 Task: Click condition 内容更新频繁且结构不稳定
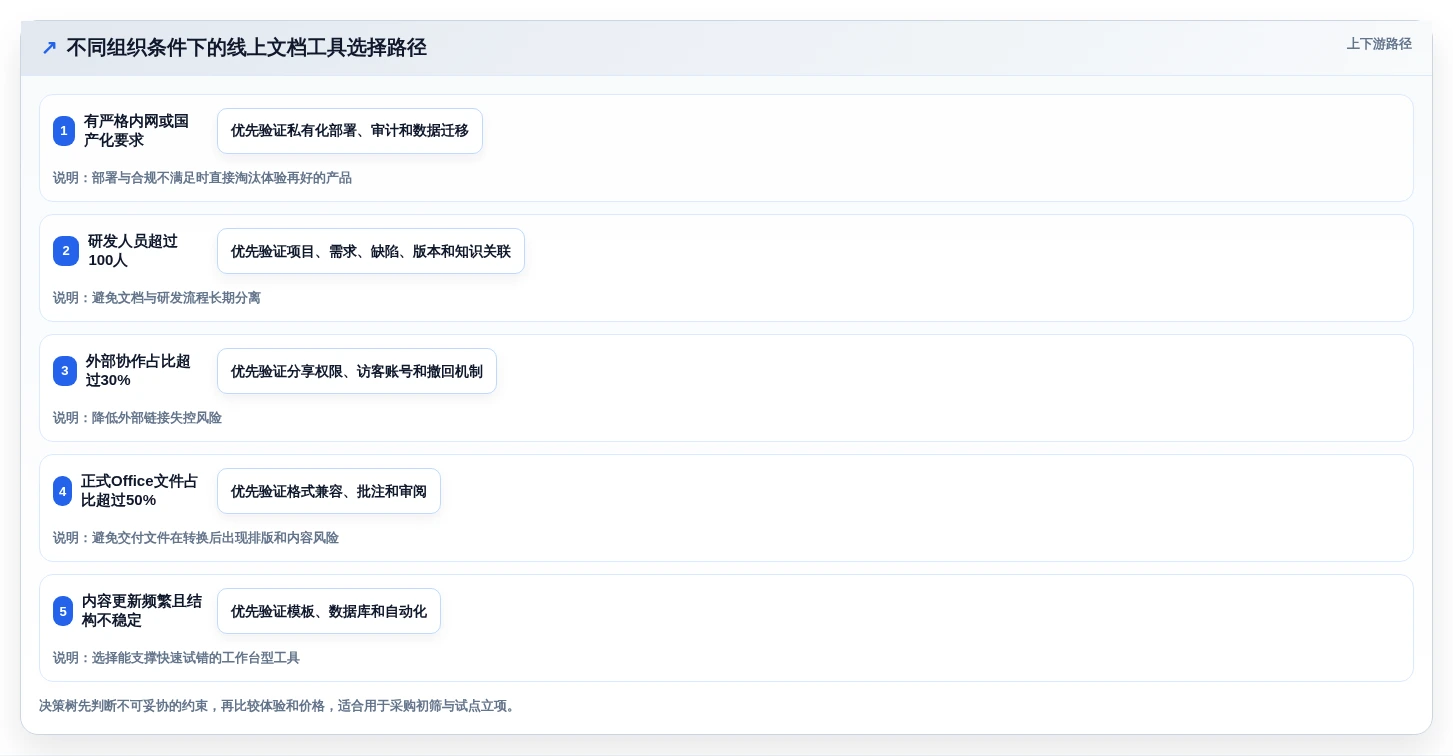click(x=142, y=611)
